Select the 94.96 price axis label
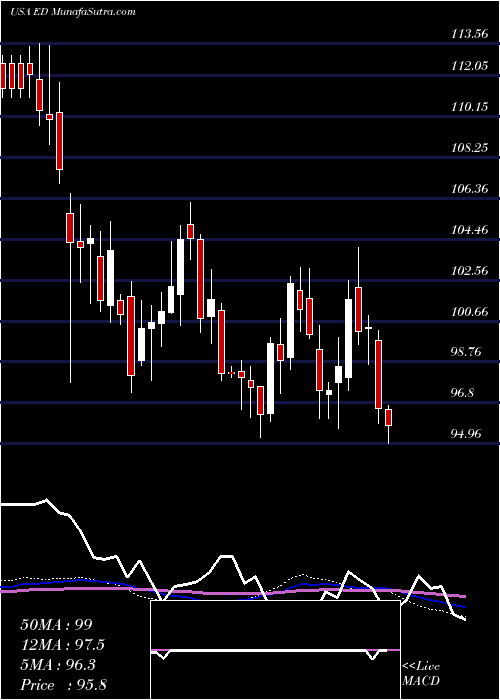 [x=468, y=433]
